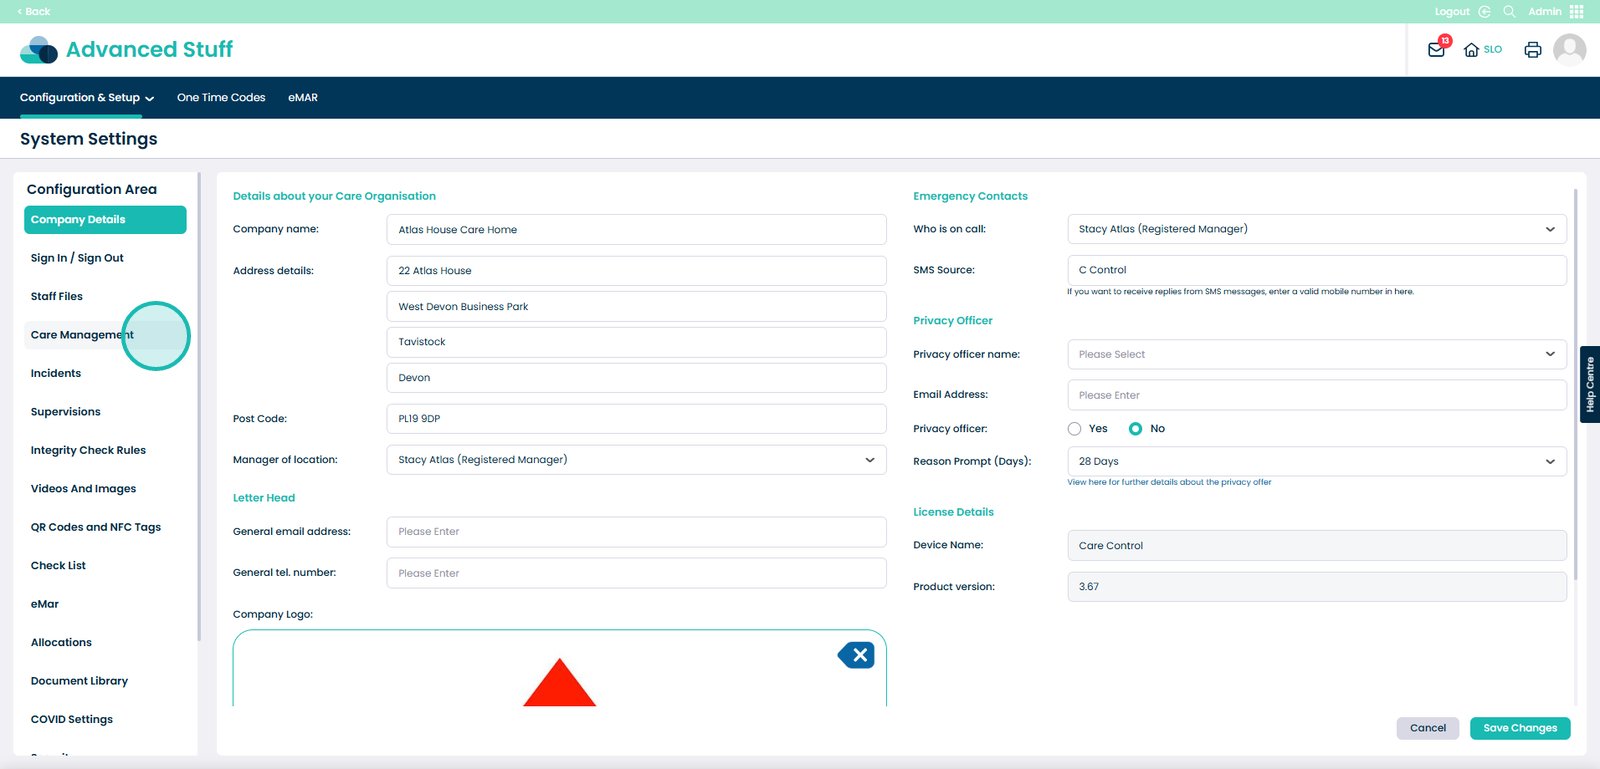The height and width of the screenshot is (769, 1600).
Task: Remove company logo with X icon
Action: click(857, 655)
